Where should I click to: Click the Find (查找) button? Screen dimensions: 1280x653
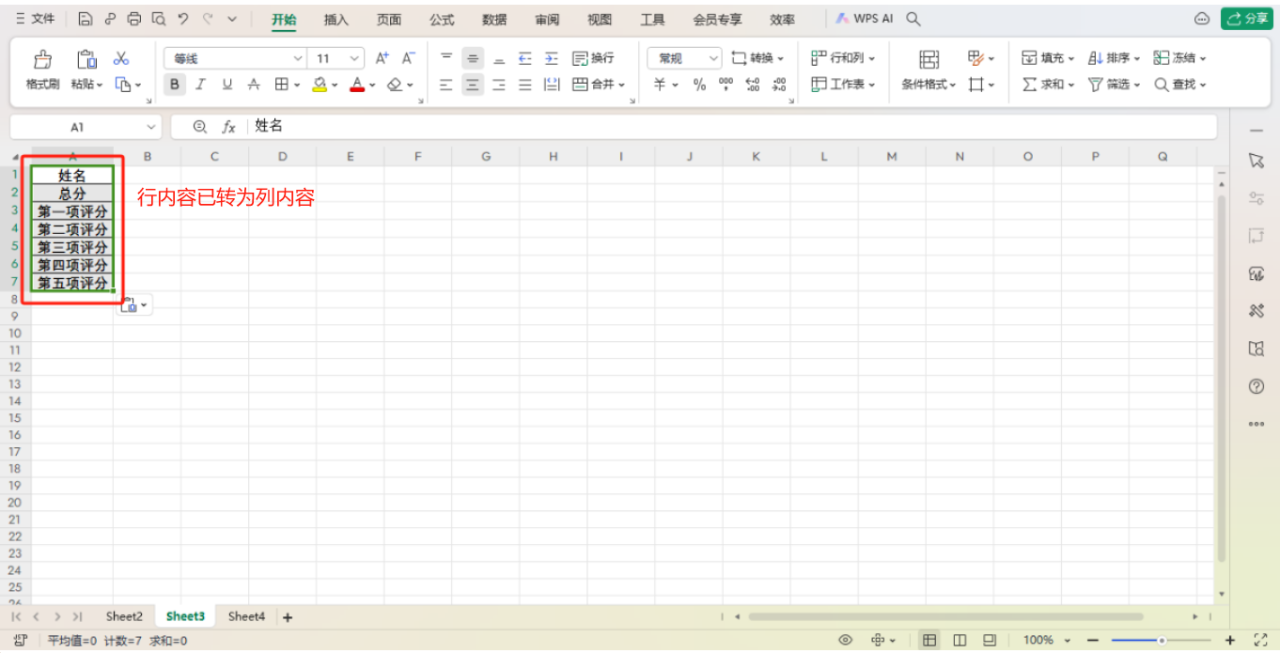pos(1180,85)
